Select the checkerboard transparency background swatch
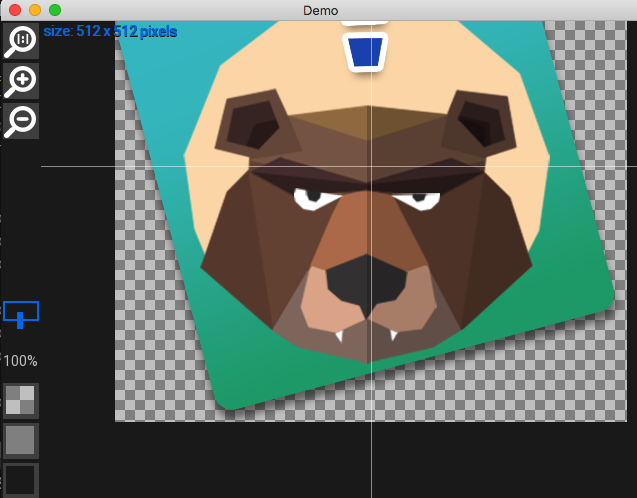 (21, 400)
